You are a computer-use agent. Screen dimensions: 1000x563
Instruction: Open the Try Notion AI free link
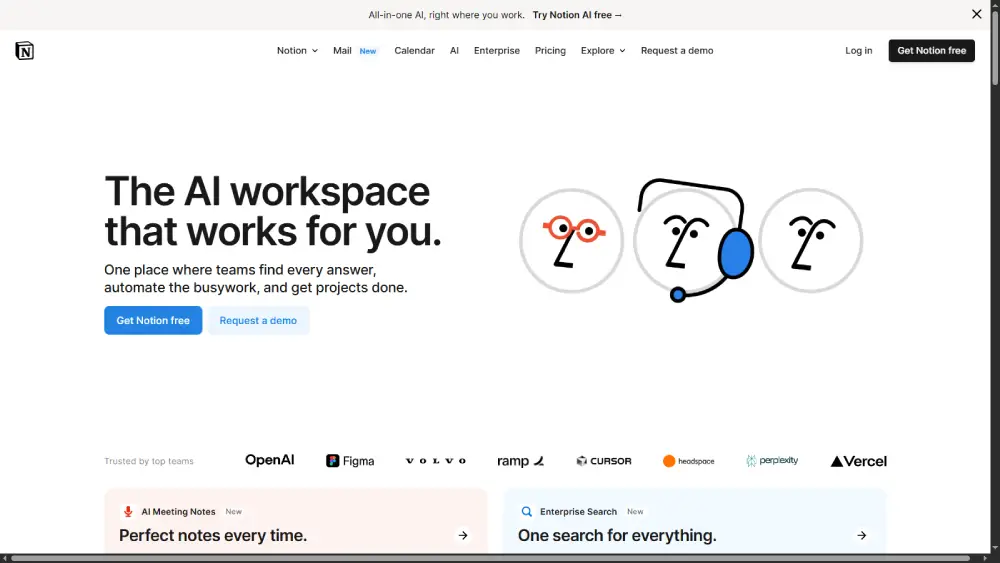click(x=577, y=15)
